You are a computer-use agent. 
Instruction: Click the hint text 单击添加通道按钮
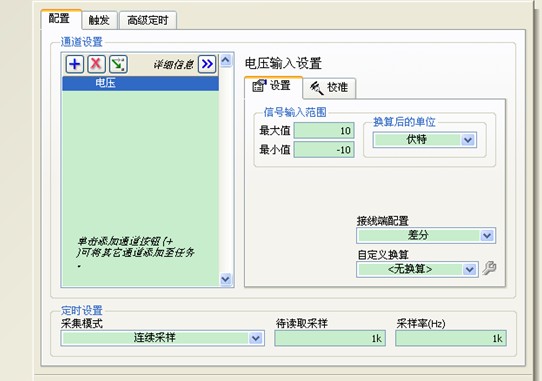[x=136, y=252]
